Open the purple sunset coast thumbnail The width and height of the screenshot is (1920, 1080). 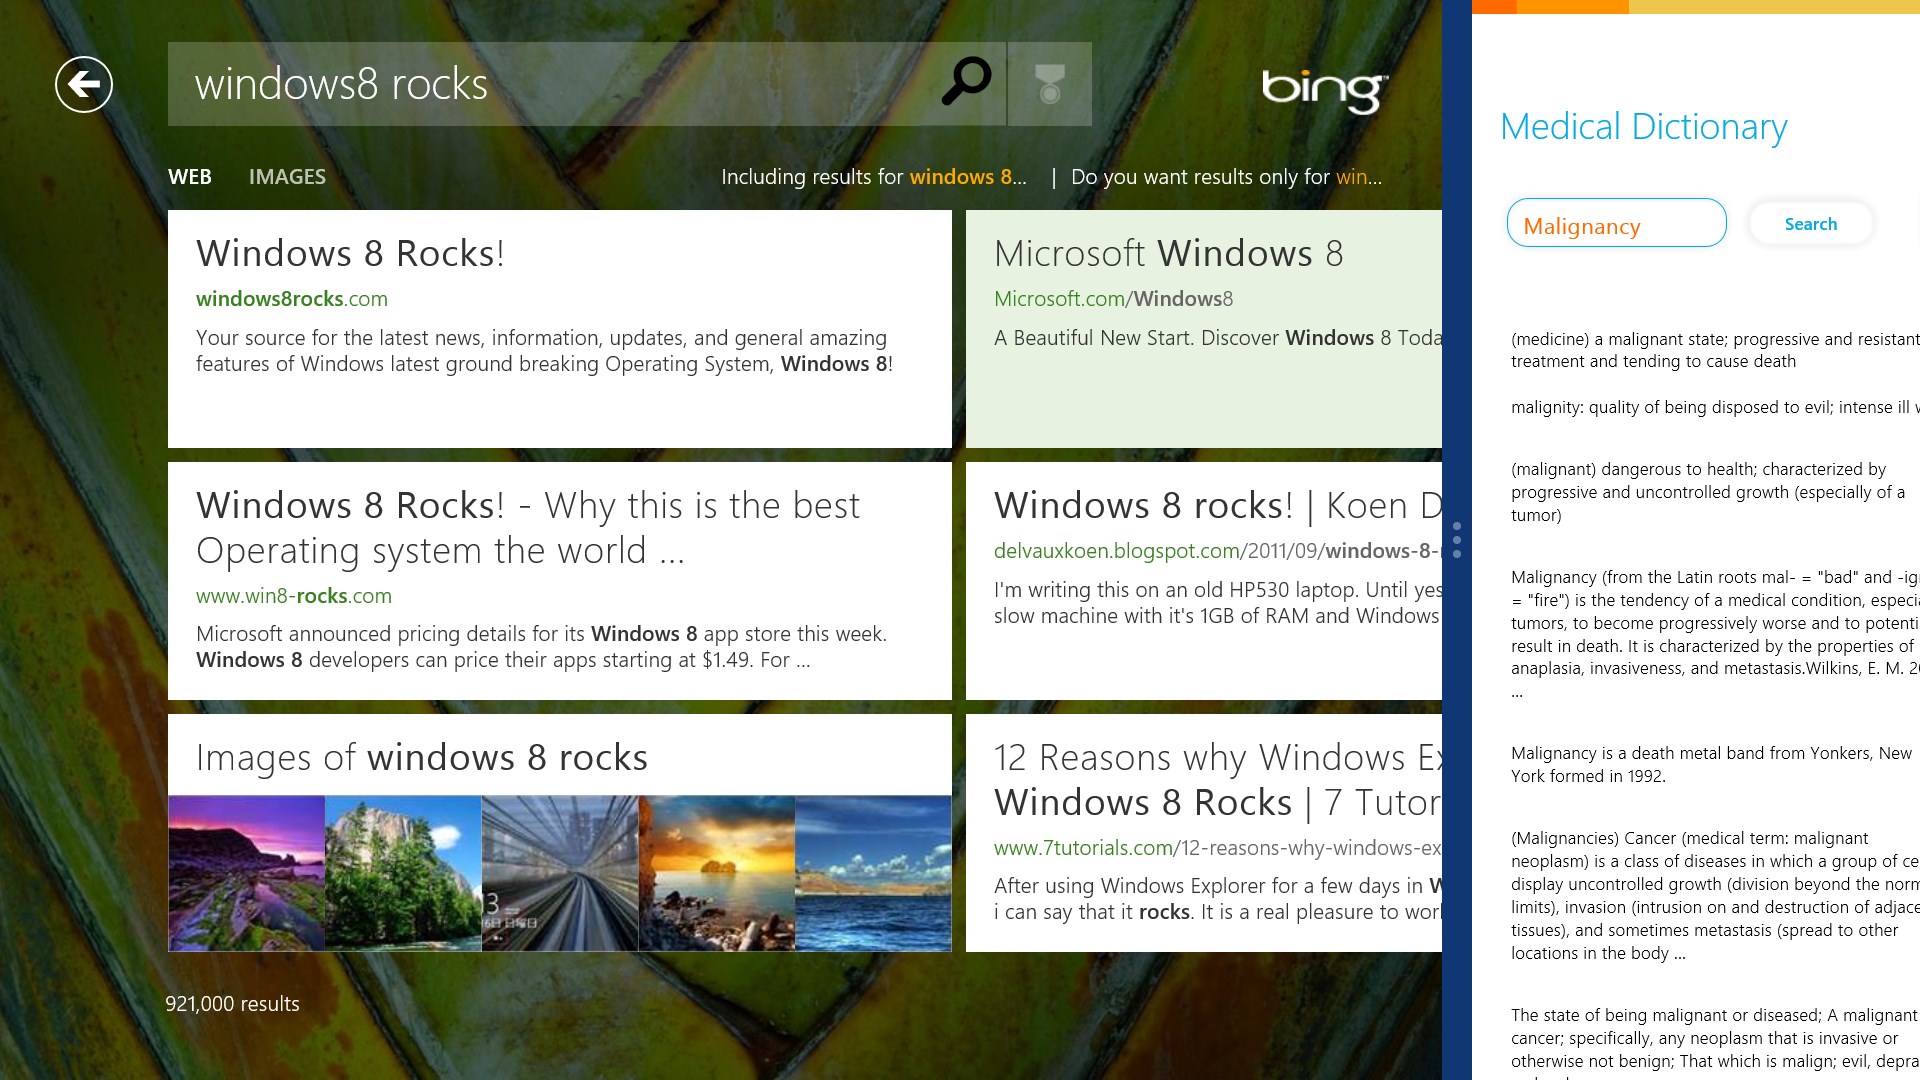click(x=247, y=873)
